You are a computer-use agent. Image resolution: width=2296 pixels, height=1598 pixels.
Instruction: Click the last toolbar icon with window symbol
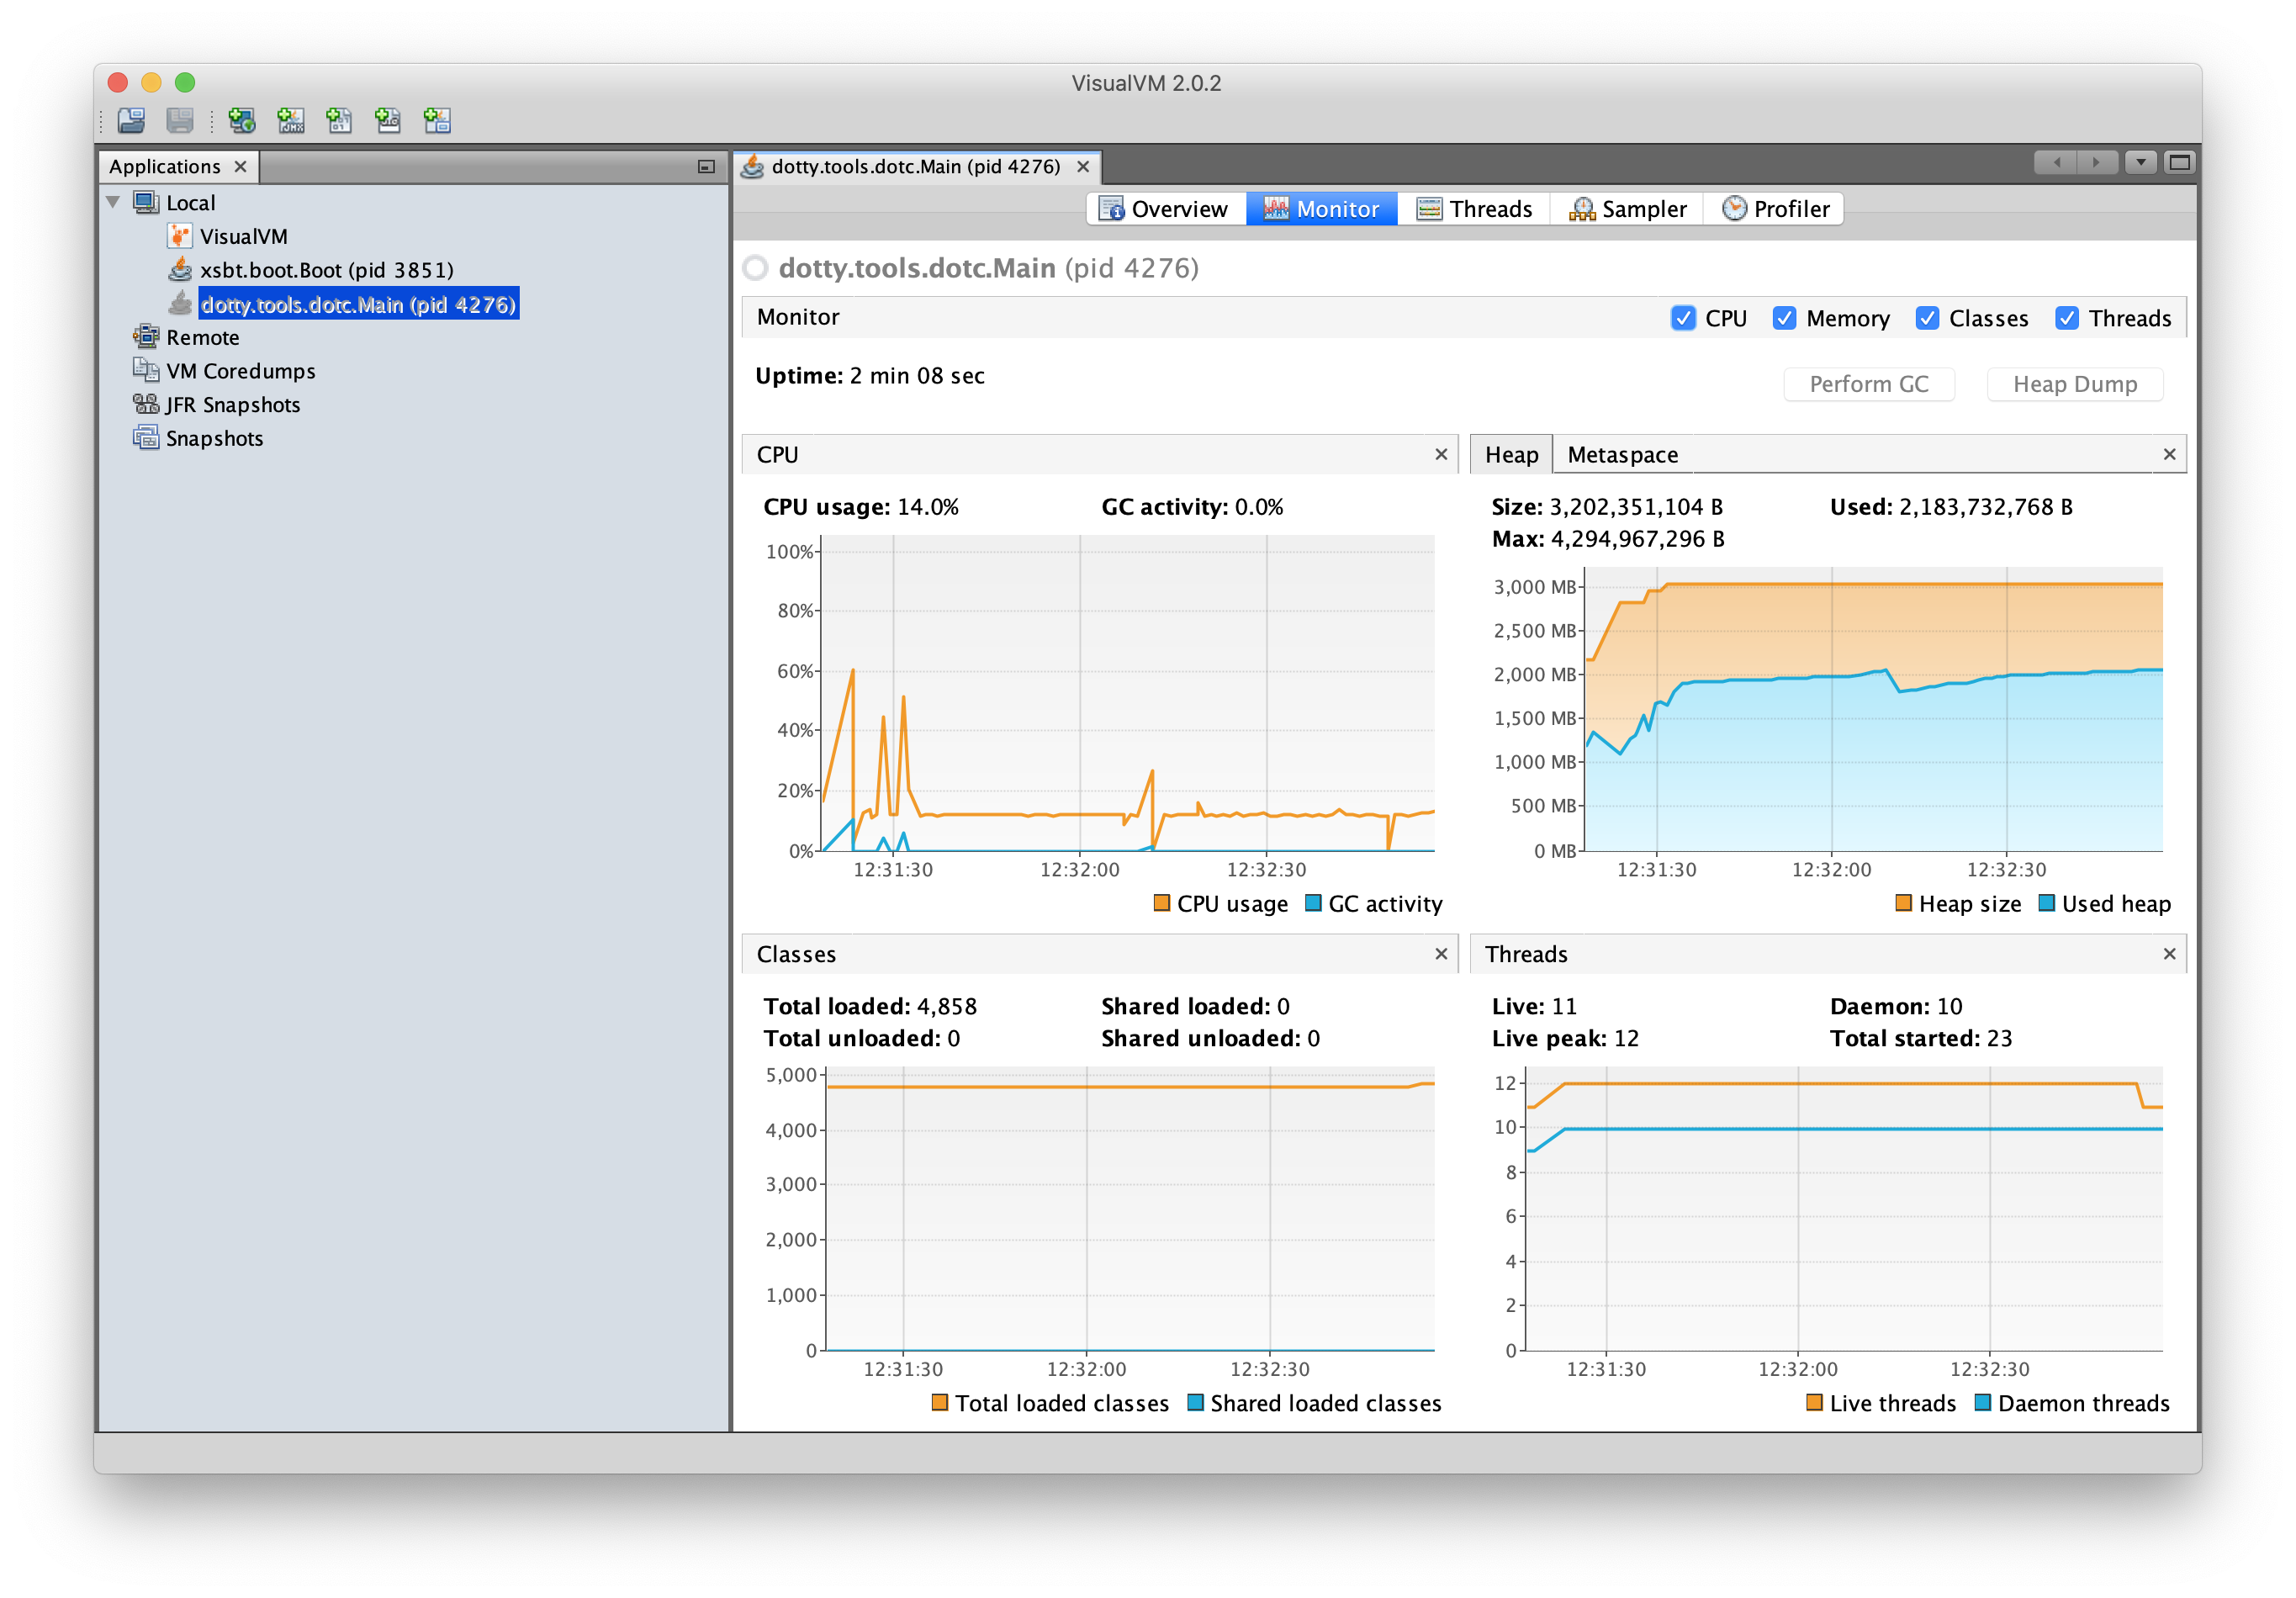tap(437, 121)
